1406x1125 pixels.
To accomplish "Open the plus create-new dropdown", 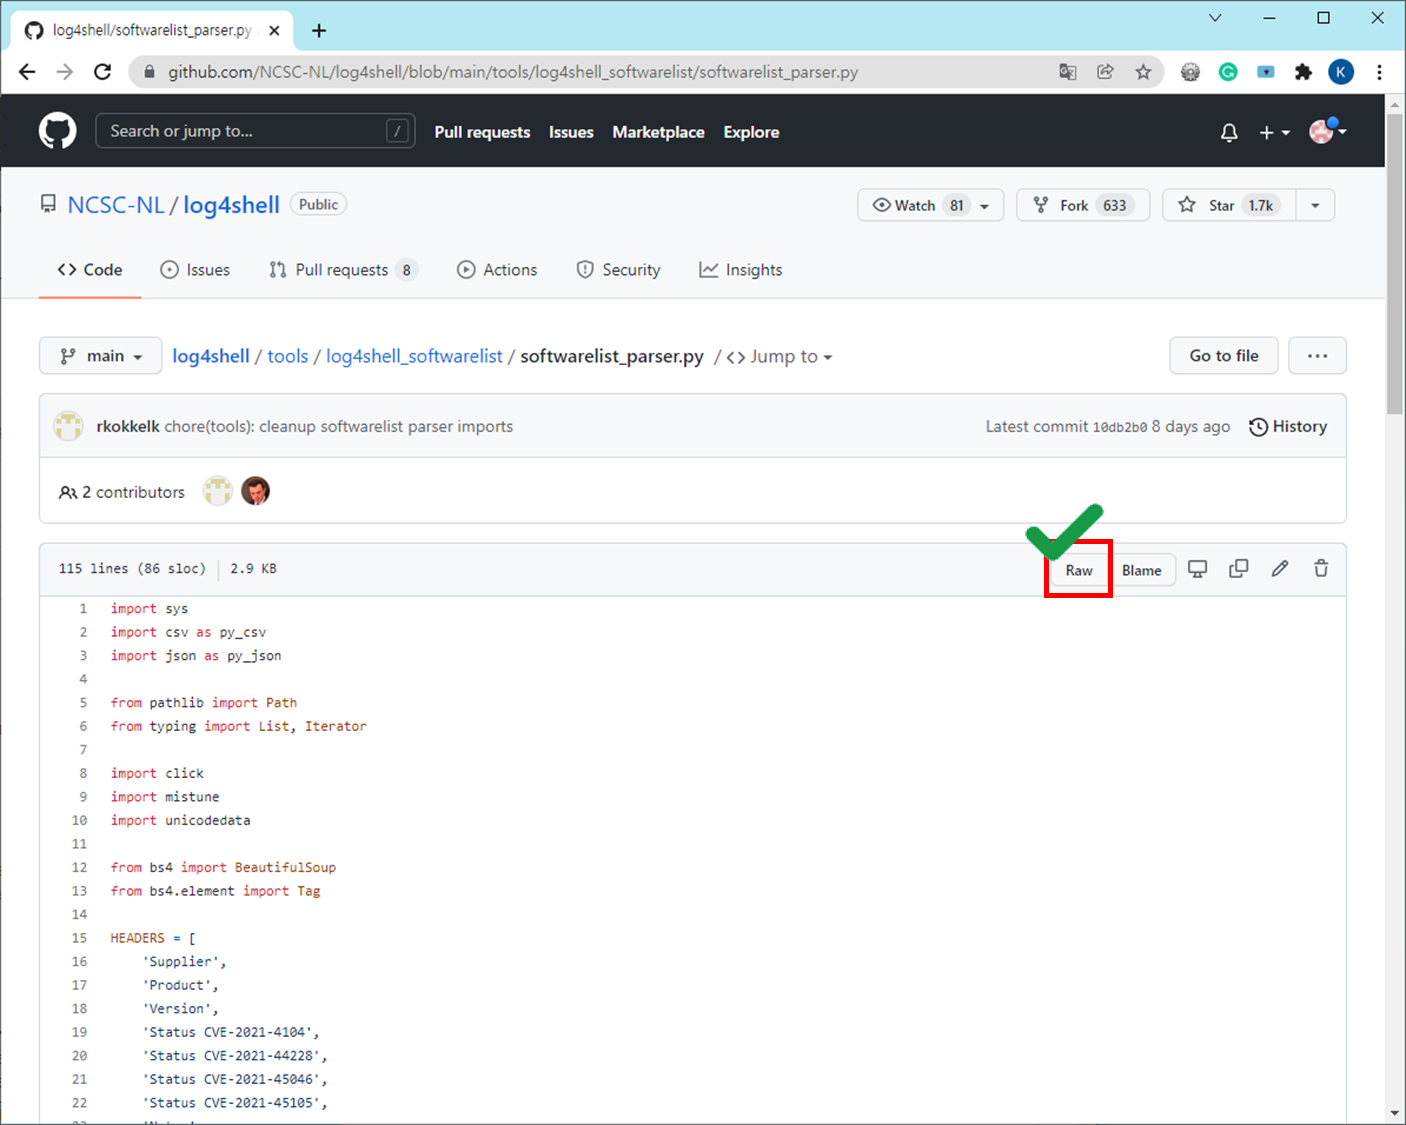I will 1274,132.
